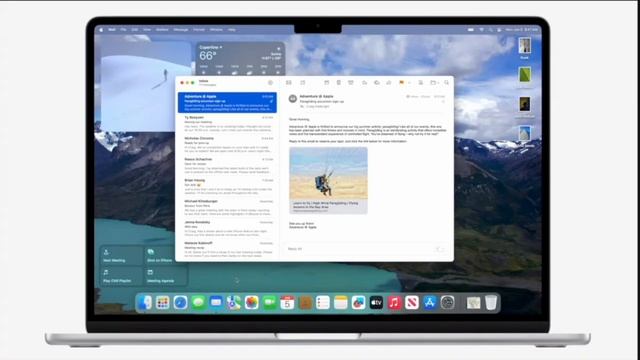Image resolution: width=640 pixels, height=360 pixels.
Task: Search mail with the magnifier icon
Action: point(447,83)
